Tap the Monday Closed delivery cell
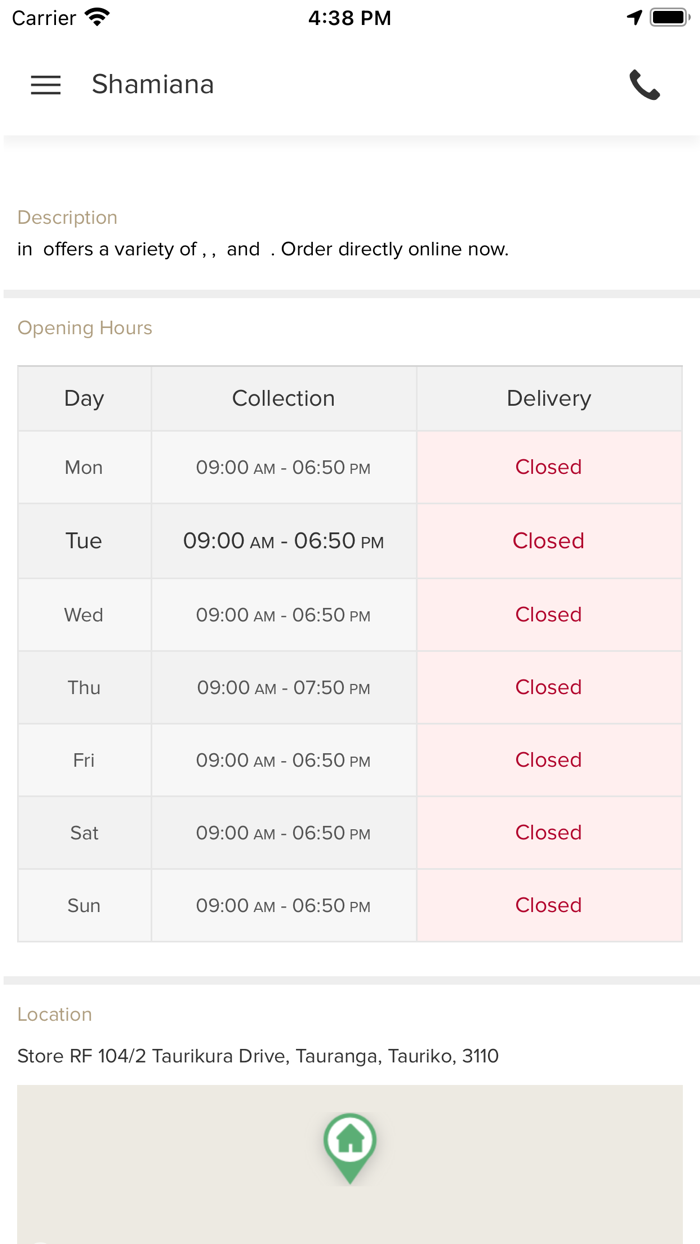Viewport: 700px width, 1244px height. [548, 467]
